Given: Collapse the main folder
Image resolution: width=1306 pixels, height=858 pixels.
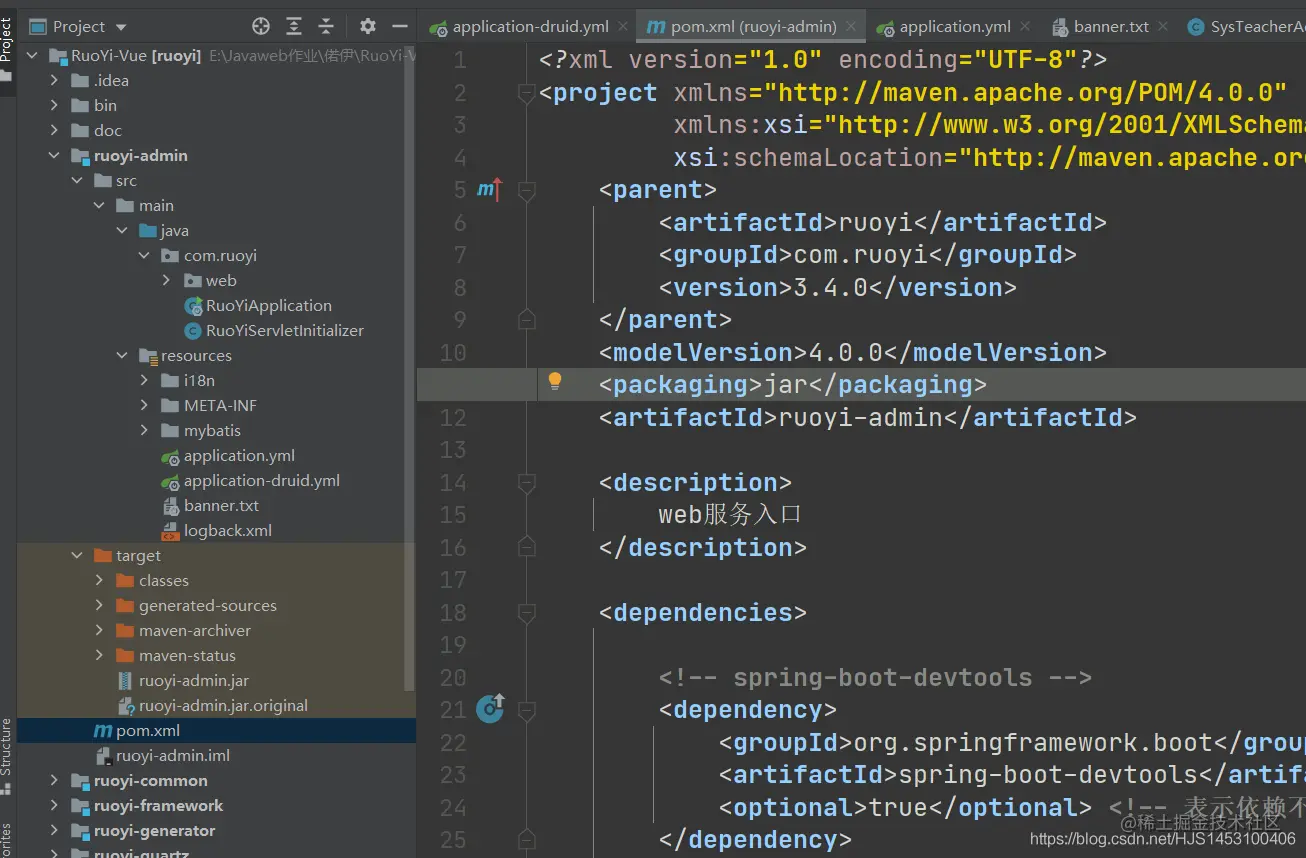Looking at the screenshot, I should point(100,206).
